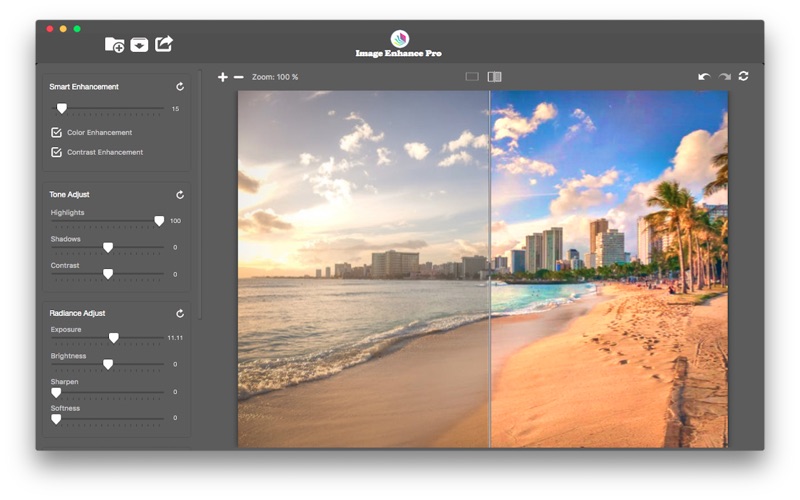
Task: Reset the Smart Enhancement section
Action: coord(180,87)
